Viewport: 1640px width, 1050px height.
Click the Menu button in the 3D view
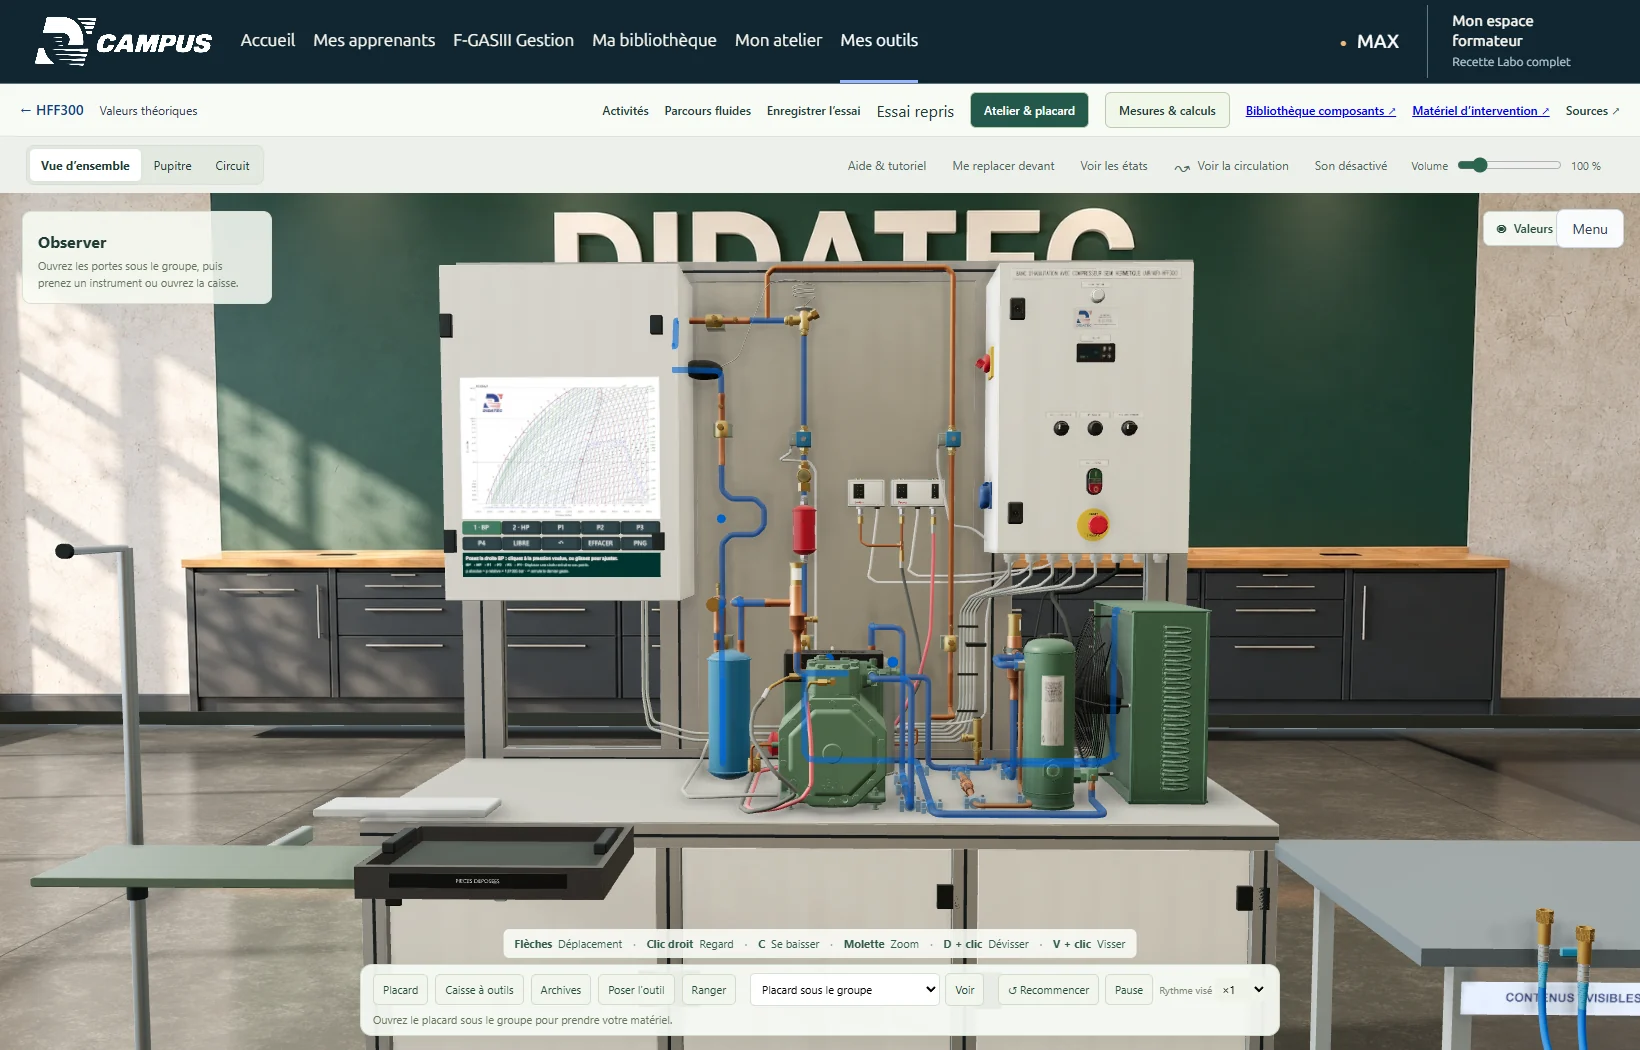click(1590, 229)
